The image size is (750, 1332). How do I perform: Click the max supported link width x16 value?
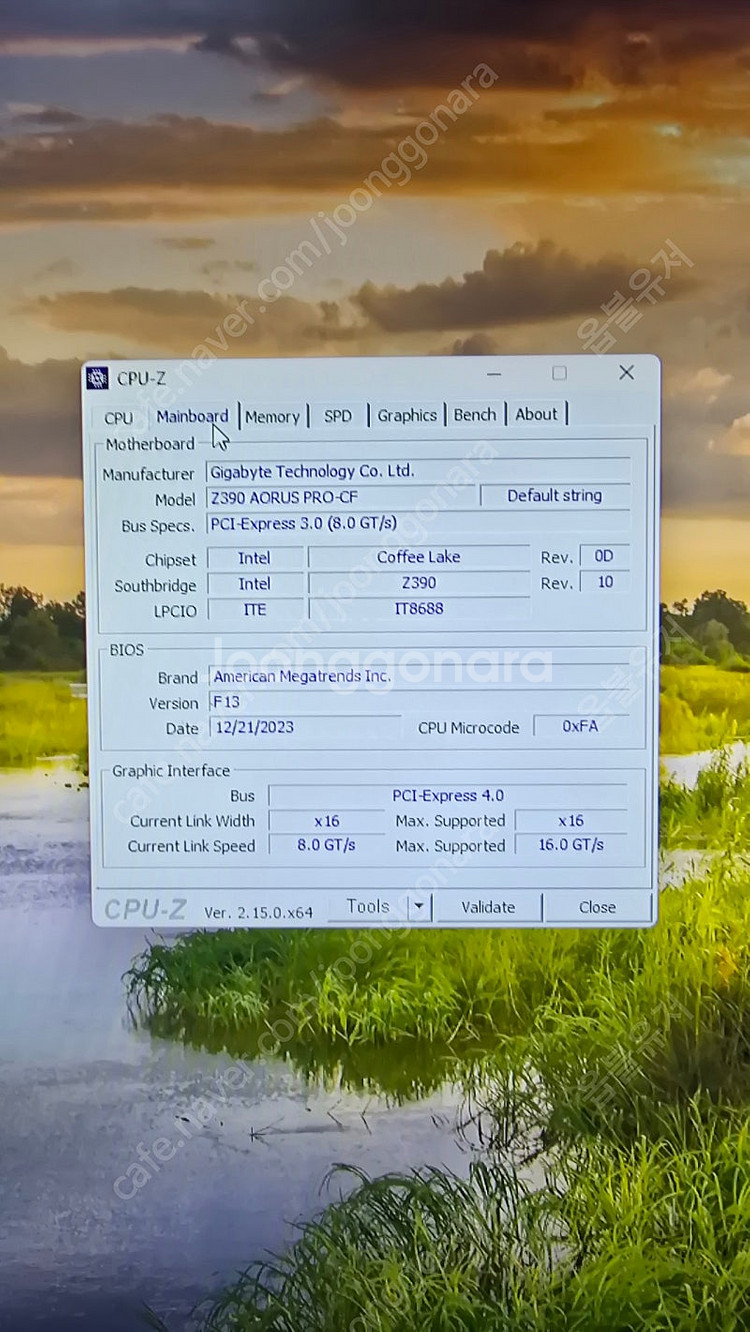point(571,820)
